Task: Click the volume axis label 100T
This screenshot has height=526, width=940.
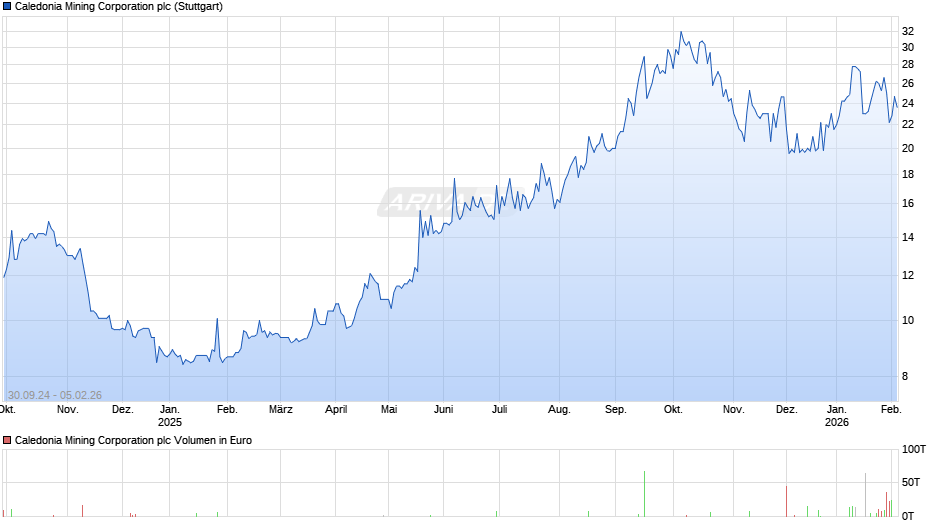Action: 914,449
